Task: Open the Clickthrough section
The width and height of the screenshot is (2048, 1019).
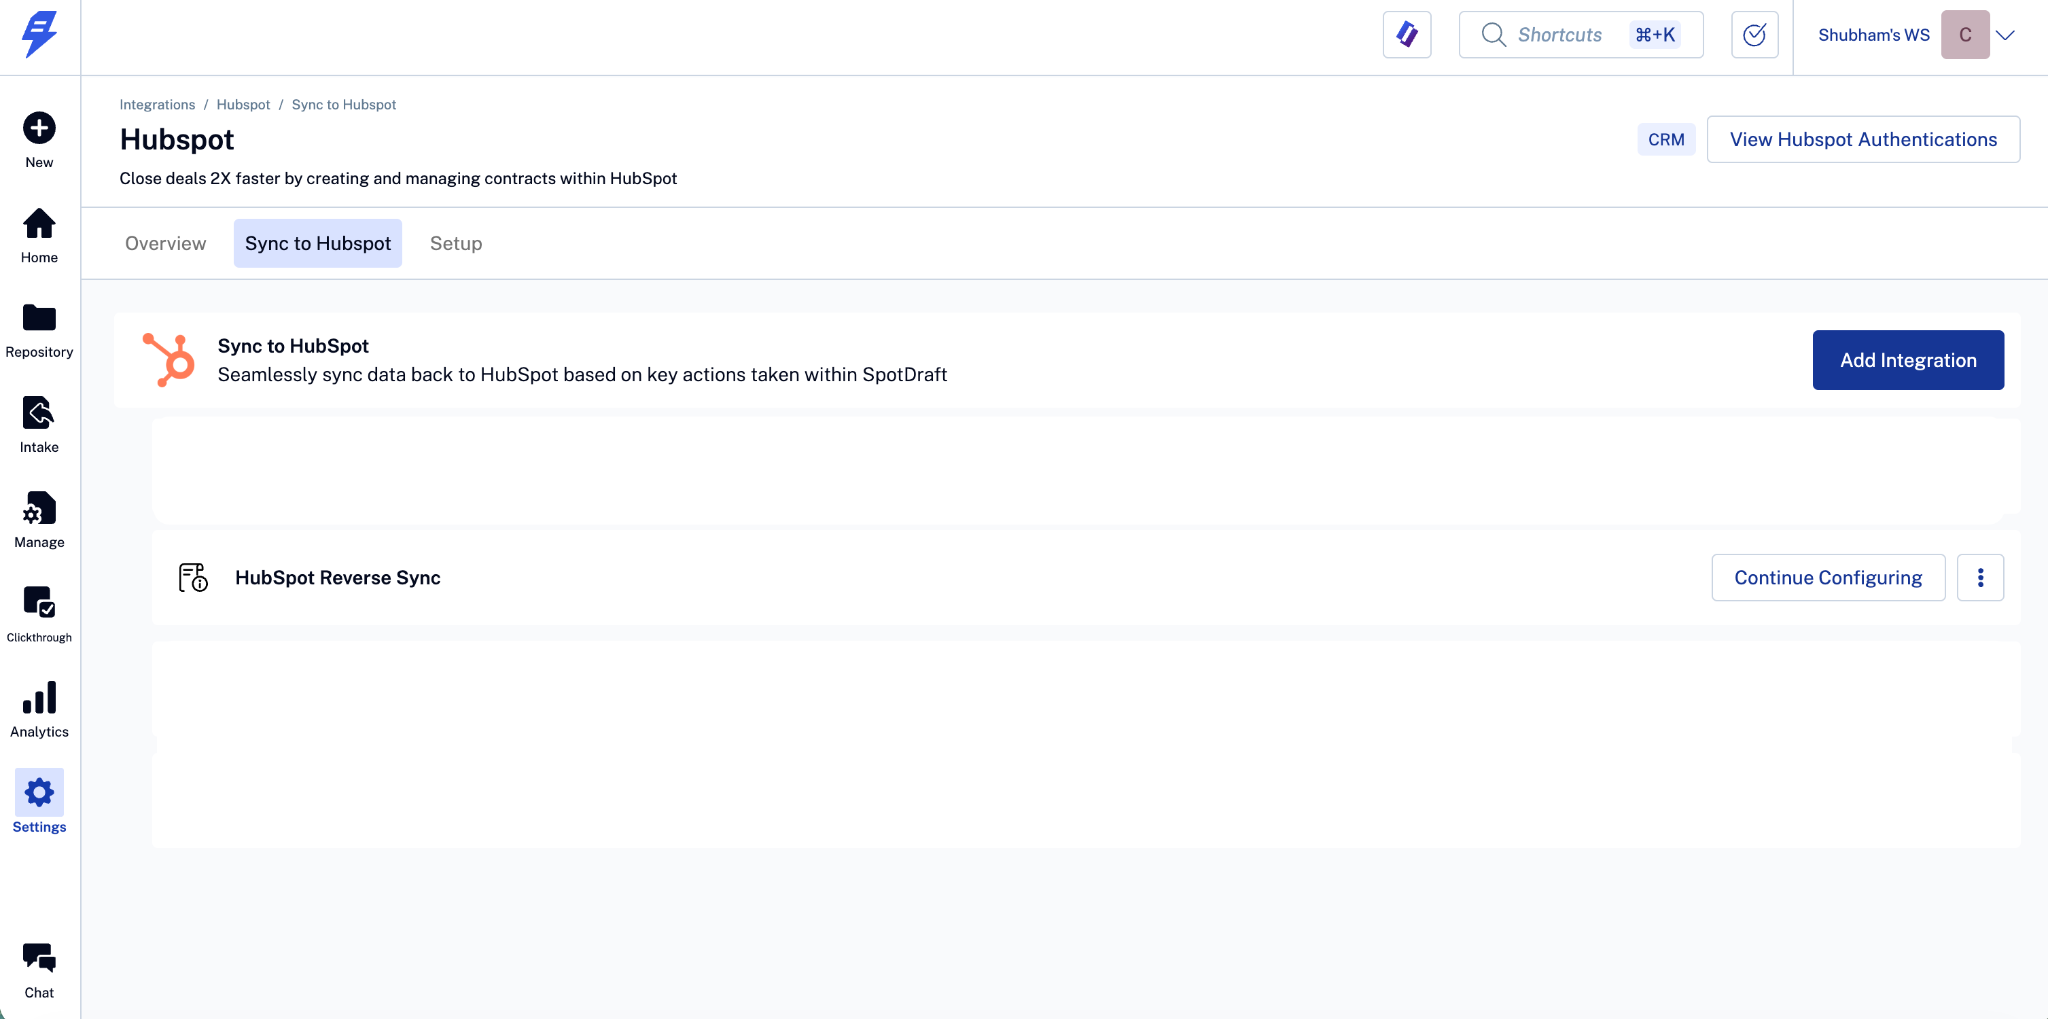Action: click(x=39, y=616)
